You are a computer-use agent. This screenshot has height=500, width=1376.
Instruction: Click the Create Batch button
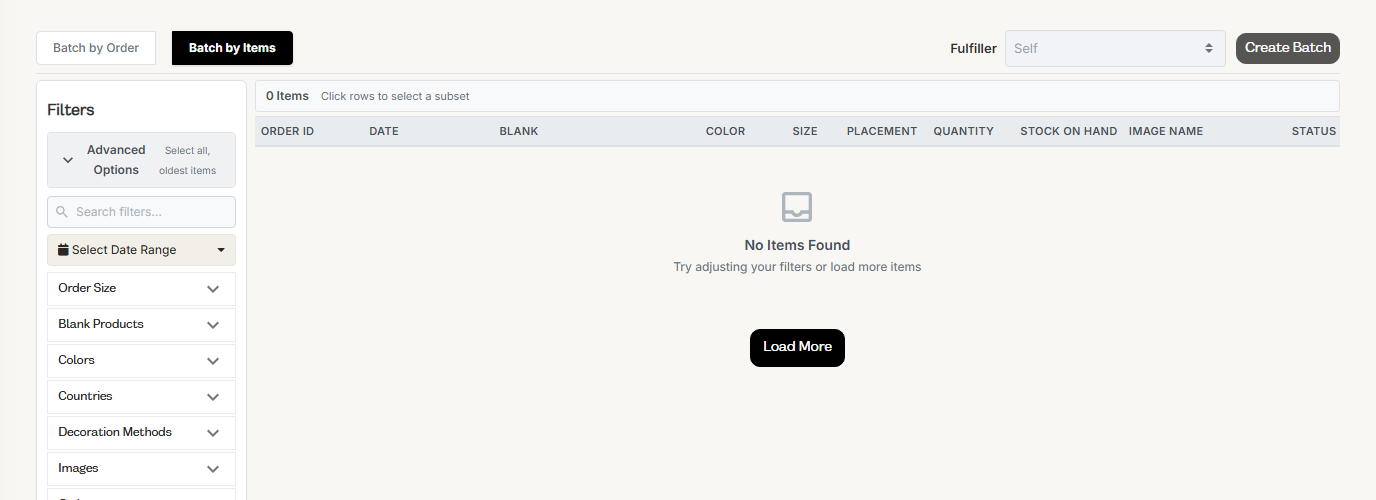1288,48
